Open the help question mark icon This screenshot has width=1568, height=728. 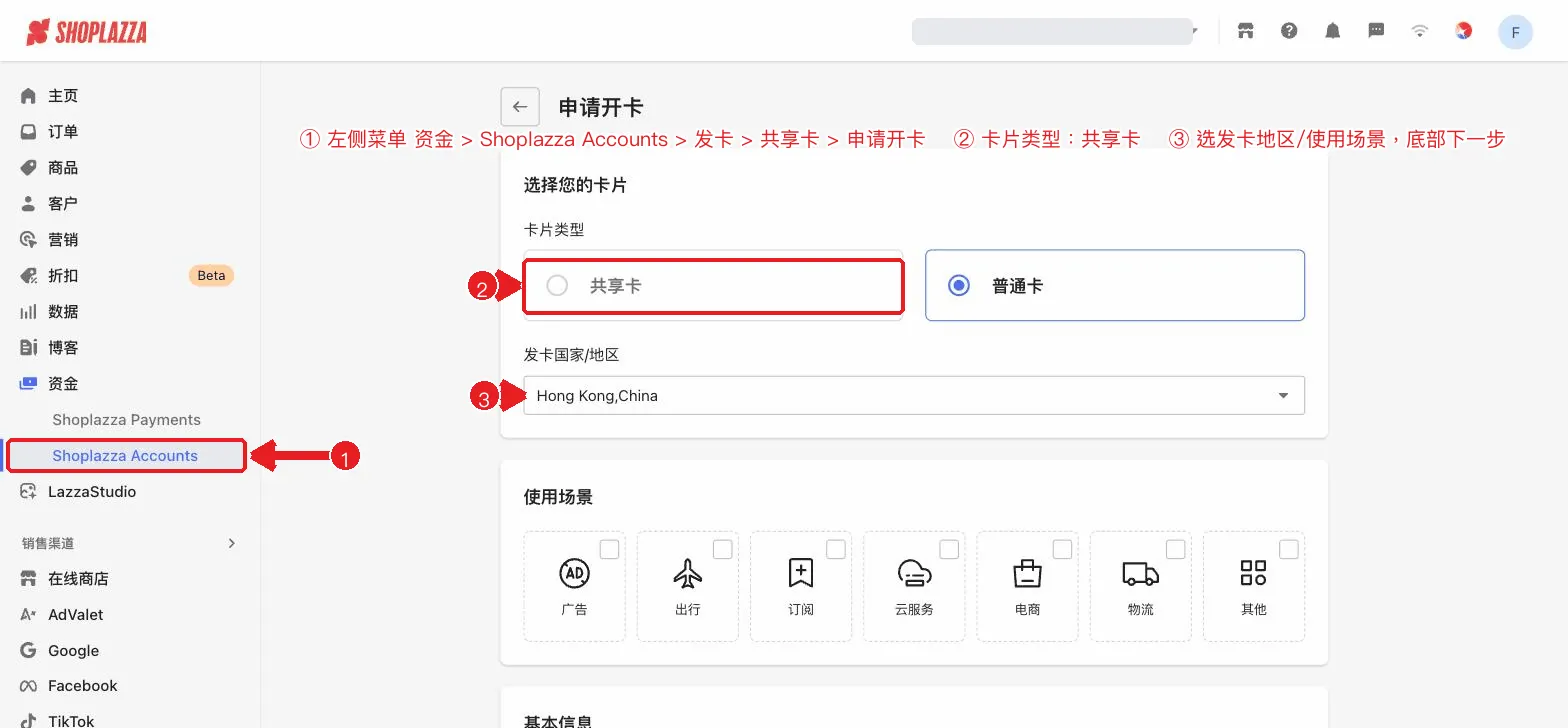[x=1289, y=31]
